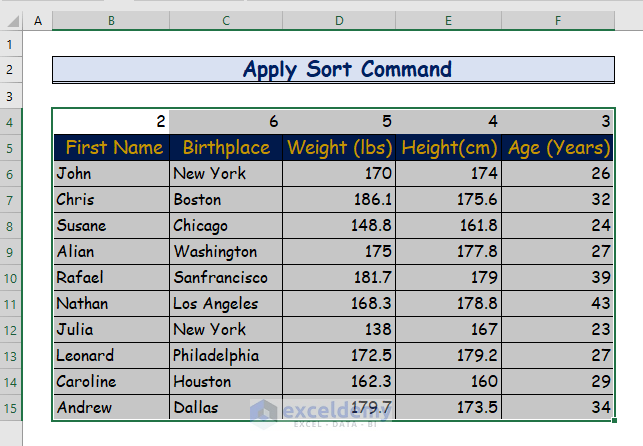Click the 'Nathan' cell
Image resolution: width=643 pixels, height=446 pixels.
pyautogui.click(x=111, y=304)
